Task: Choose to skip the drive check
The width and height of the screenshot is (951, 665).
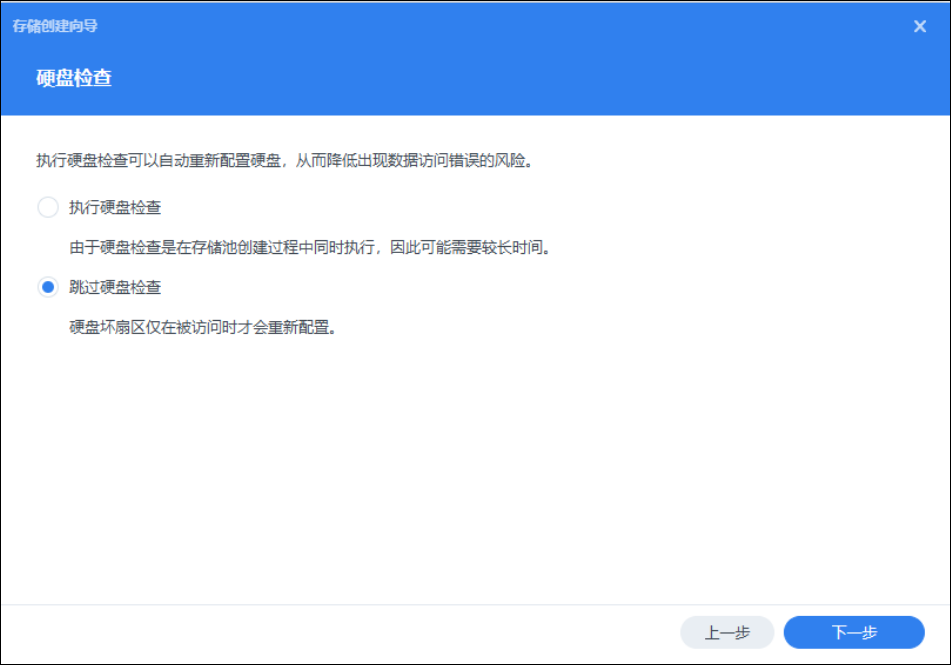Action: click(47, 287)
